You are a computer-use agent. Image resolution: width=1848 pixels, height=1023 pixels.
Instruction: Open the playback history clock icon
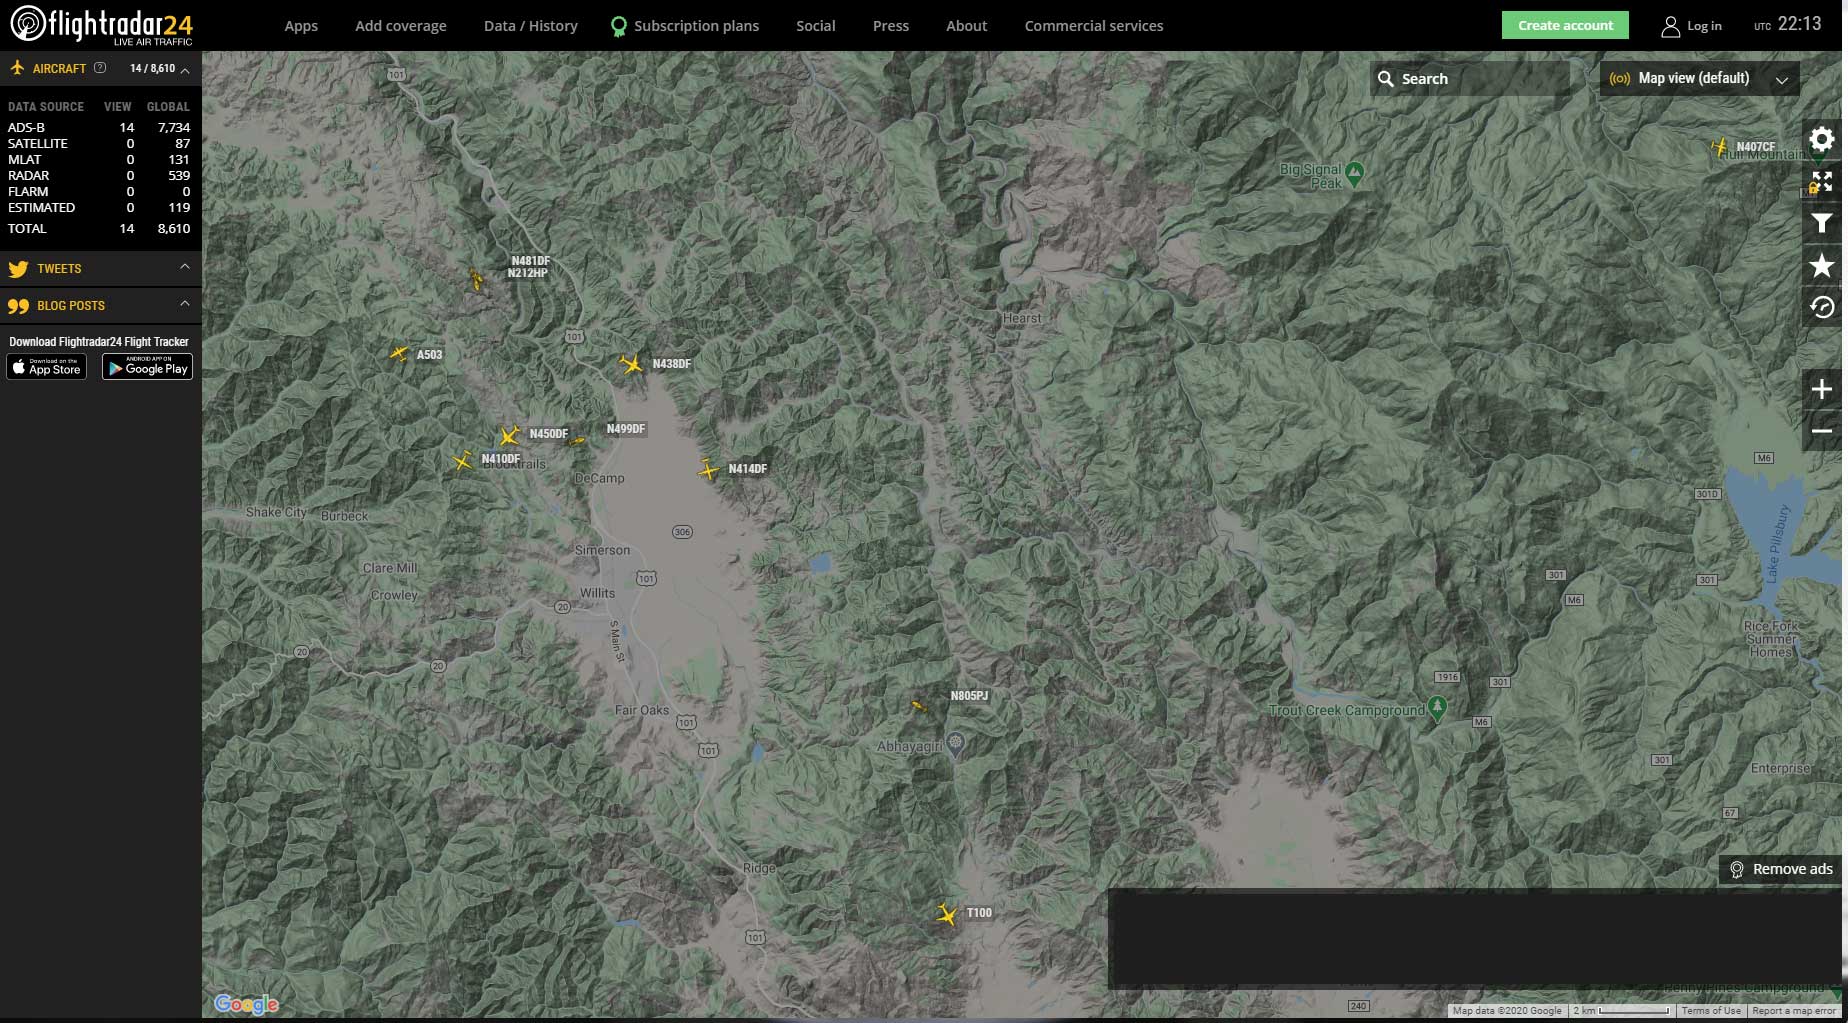pyautogui.click(x=1822, y=307)
